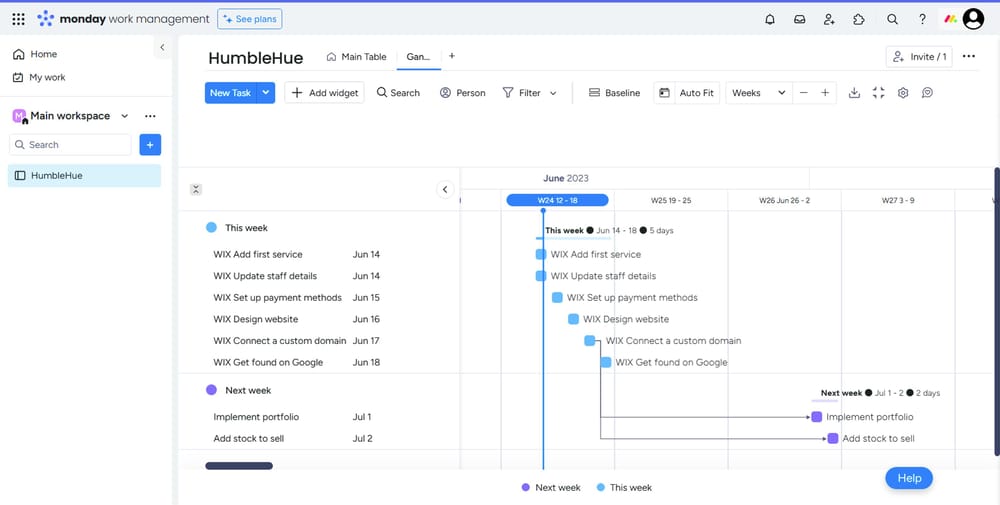1000x505 pixels.
Task: Select WIX Set up payment methods row
Action: pos(319,298)
